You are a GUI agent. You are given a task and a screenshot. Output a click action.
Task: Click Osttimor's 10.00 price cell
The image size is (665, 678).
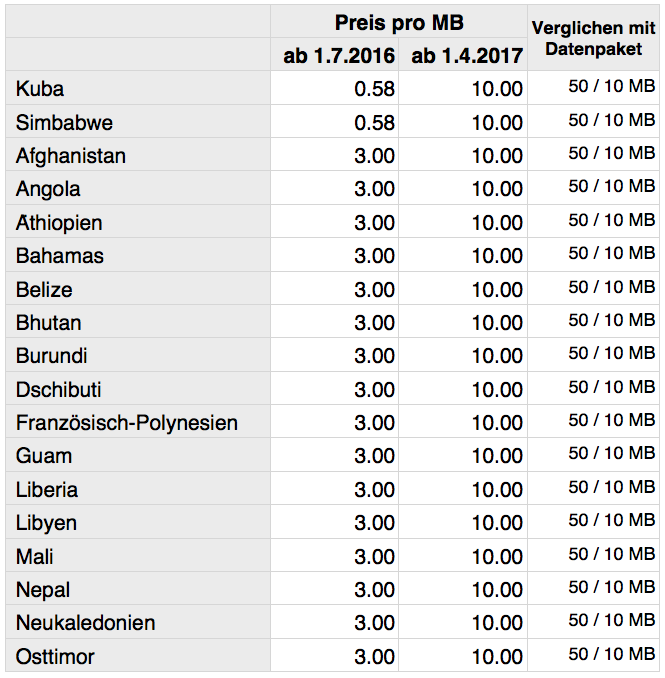(463, 656)
